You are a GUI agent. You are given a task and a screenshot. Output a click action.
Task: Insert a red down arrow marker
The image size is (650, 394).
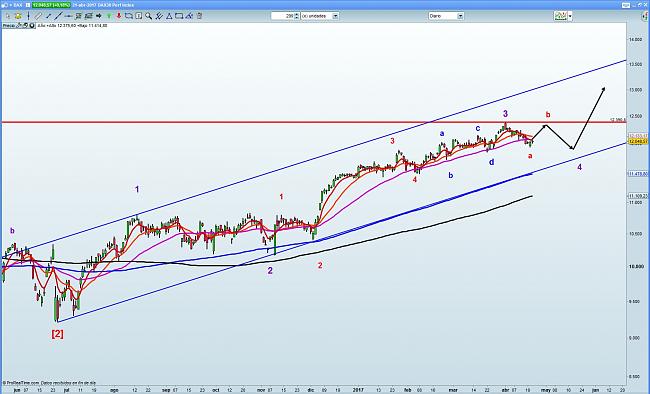[x=119, y=16]
